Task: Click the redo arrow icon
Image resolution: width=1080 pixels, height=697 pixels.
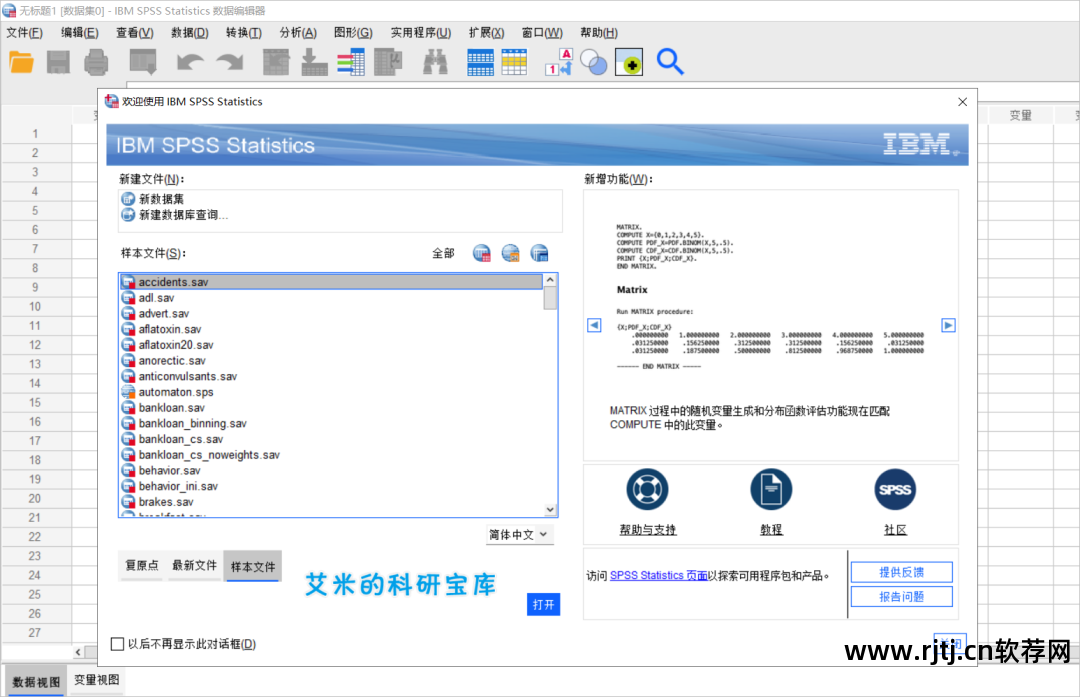Action: tap(230, 63)
